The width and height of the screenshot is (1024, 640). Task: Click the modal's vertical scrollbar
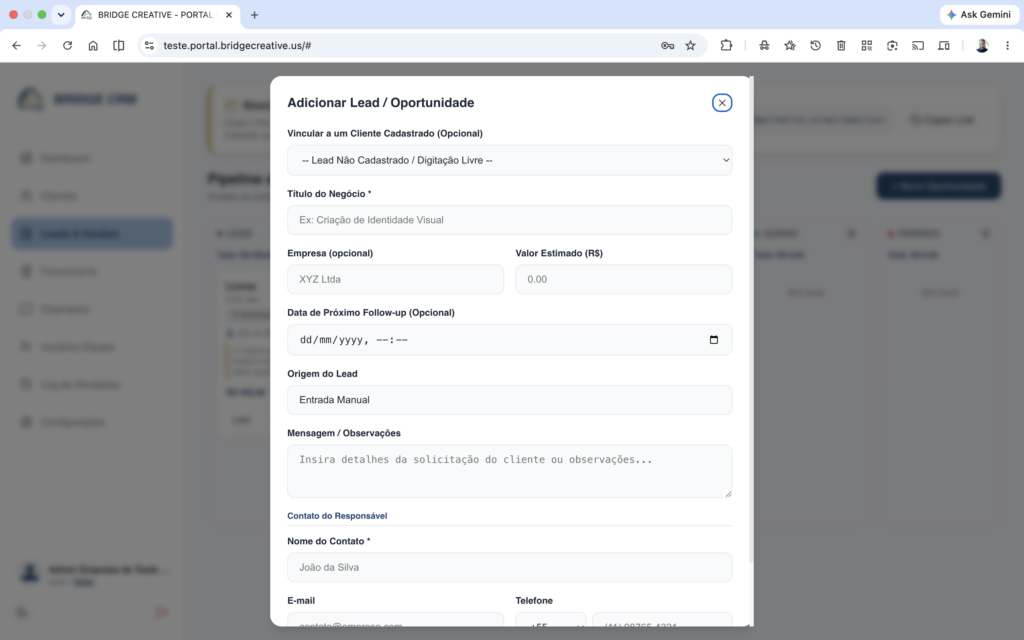click(751, 320)
